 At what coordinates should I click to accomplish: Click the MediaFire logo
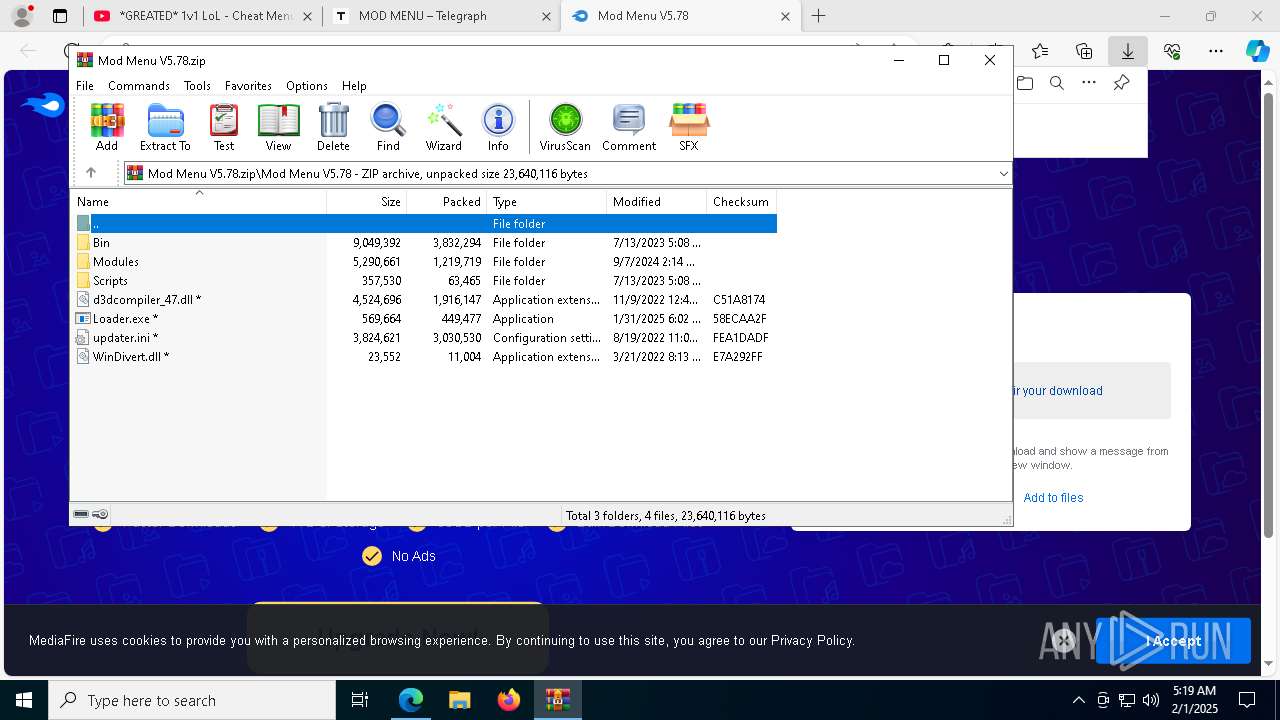click(42, 105)
